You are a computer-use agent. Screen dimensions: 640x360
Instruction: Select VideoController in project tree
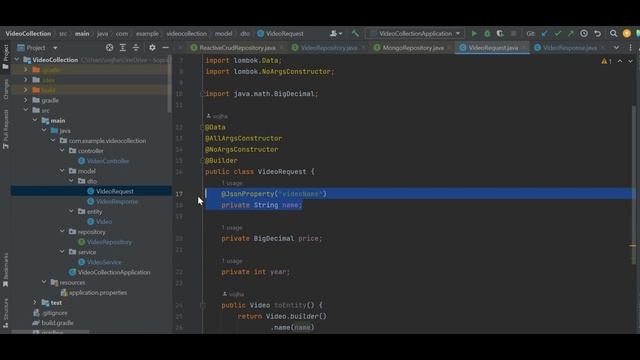pos(108,161)
